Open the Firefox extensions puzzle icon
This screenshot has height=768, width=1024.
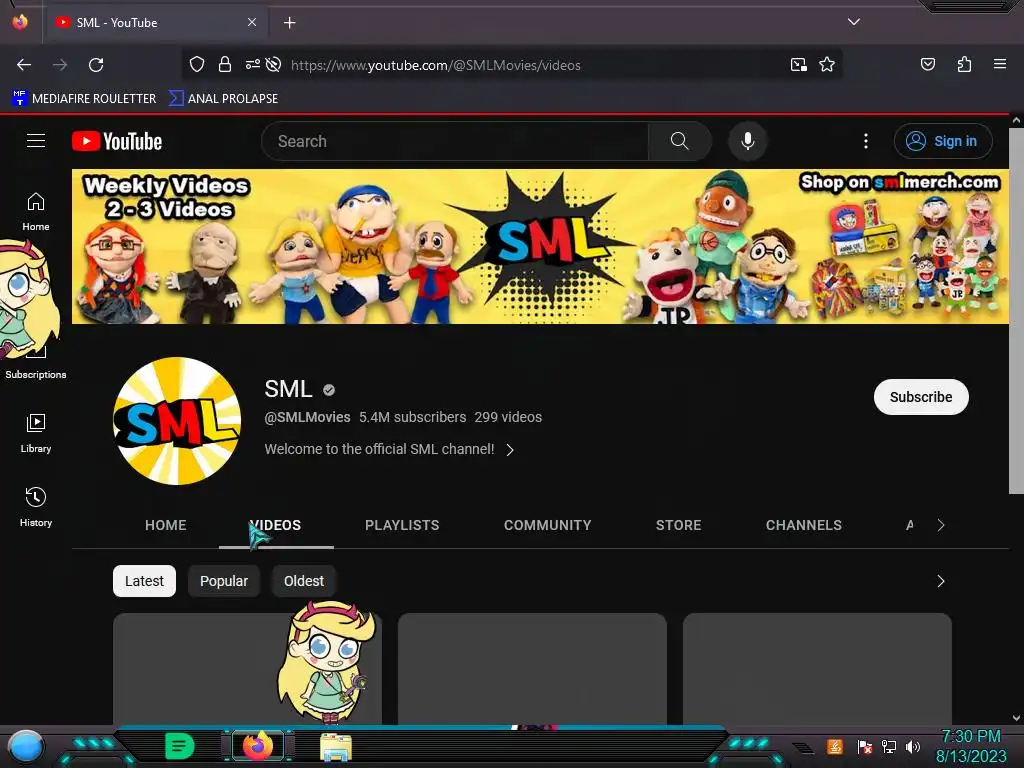point(964,64)
